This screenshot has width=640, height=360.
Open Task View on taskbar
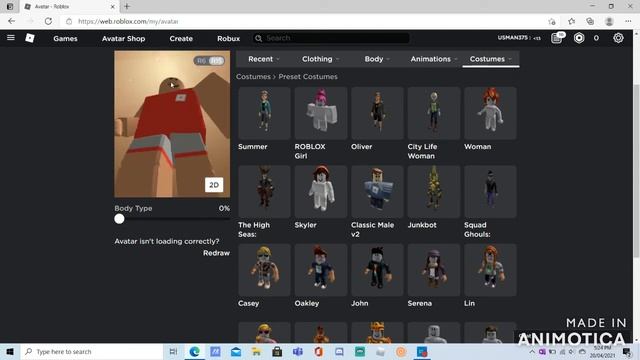[173, 351]
